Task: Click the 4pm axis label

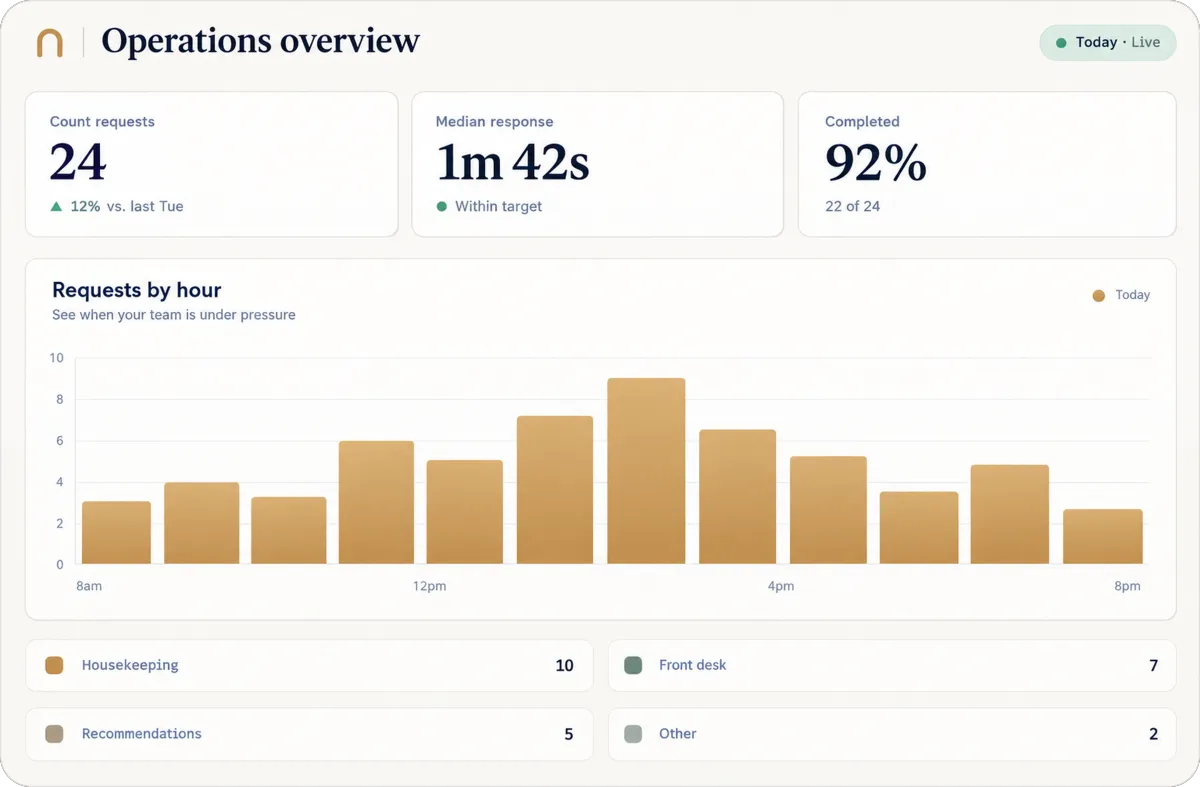Action: tap(781, 586)
